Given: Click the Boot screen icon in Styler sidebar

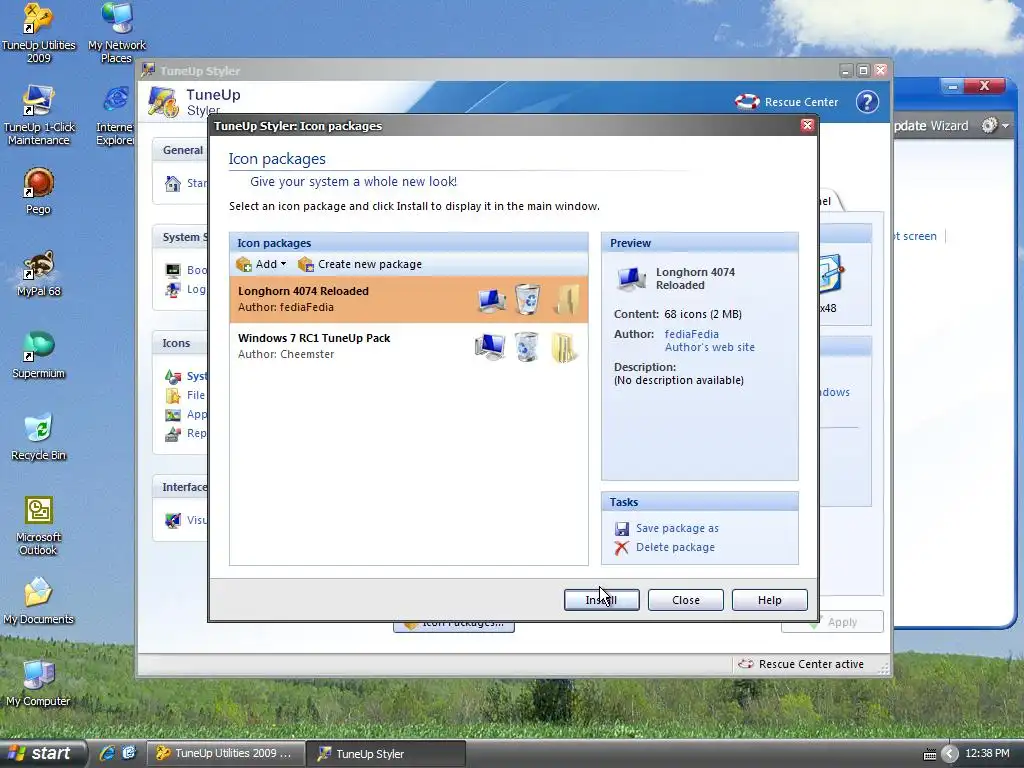Looking at the screenshot, I should 172,270.
